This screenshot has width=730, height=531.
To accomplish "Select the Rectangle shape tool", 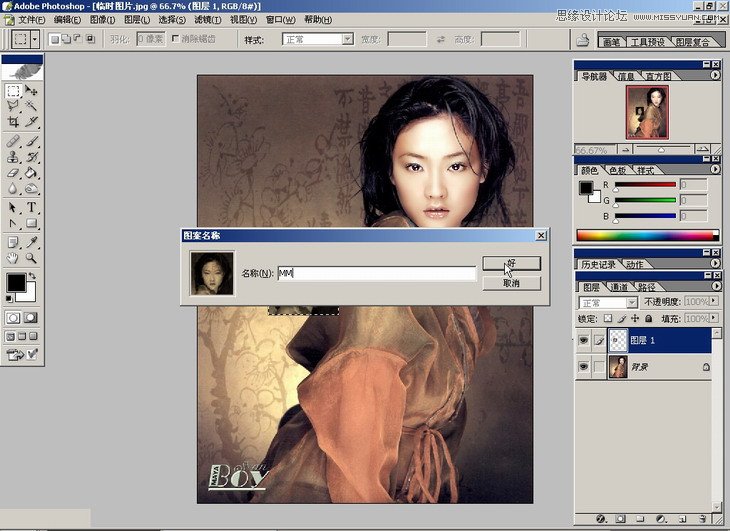I will coord(31,223).
